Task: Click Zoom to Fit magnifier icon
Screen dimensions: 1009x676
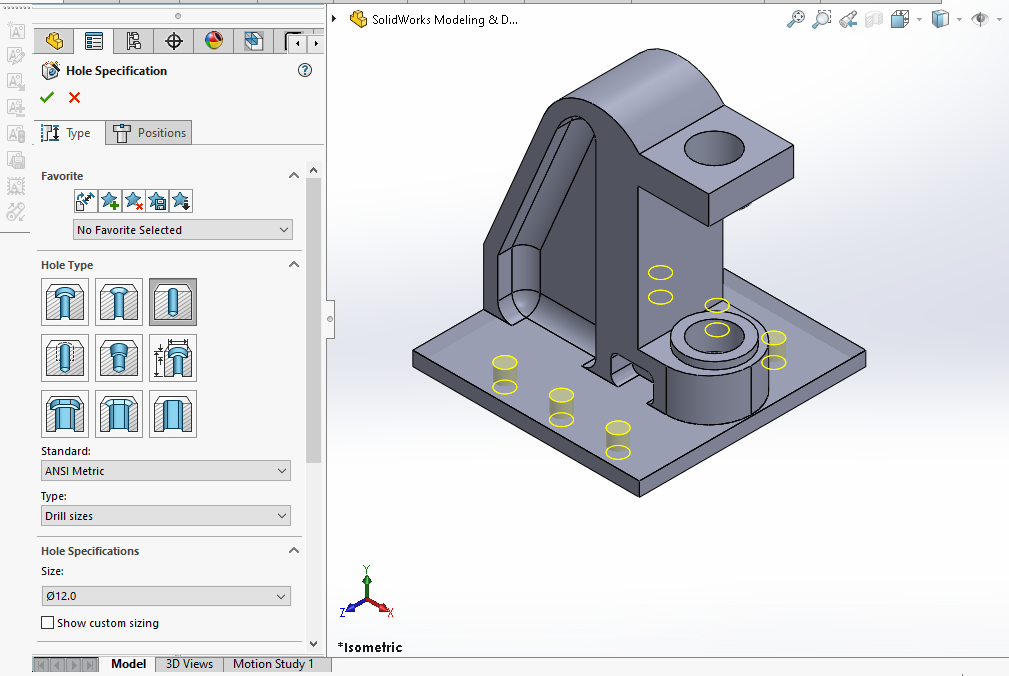Action: click(x=796, y=19)
